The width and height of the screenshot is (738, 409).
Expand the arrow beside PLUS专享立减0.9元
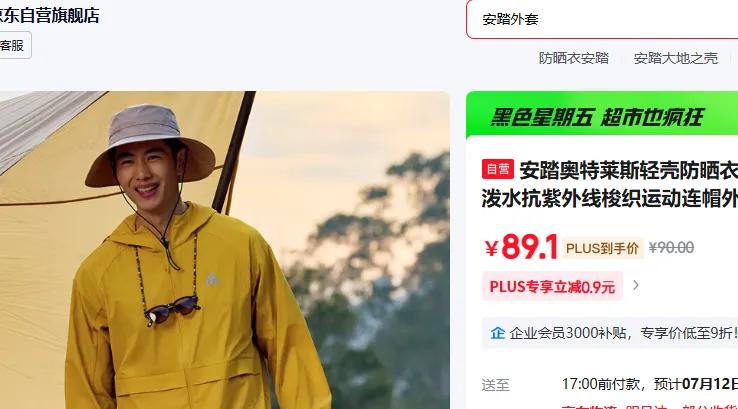635,285
